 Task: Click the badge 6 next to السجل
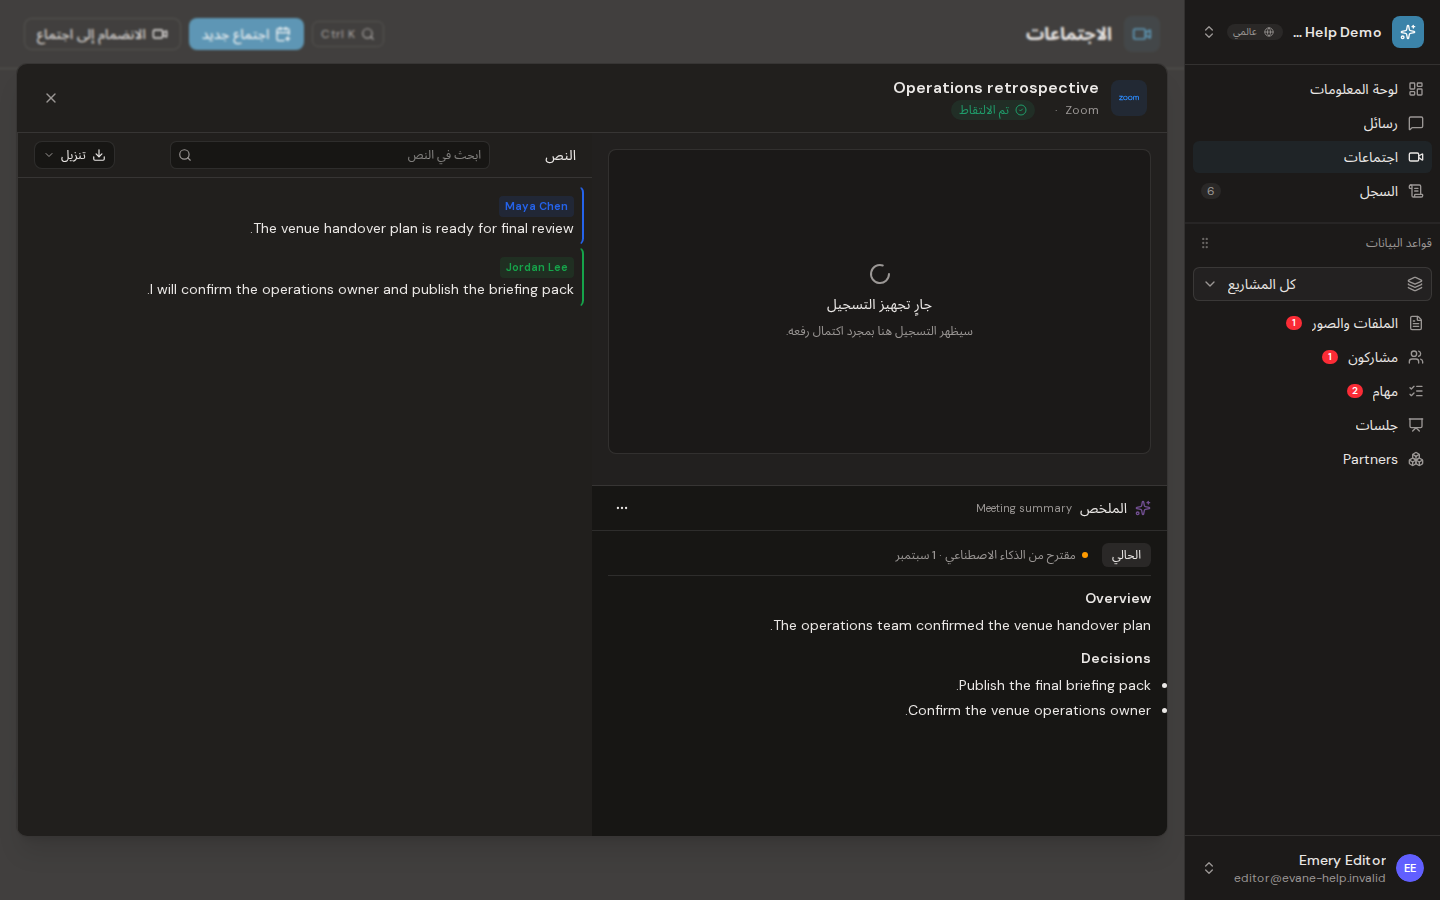(x=1211, y=191)
